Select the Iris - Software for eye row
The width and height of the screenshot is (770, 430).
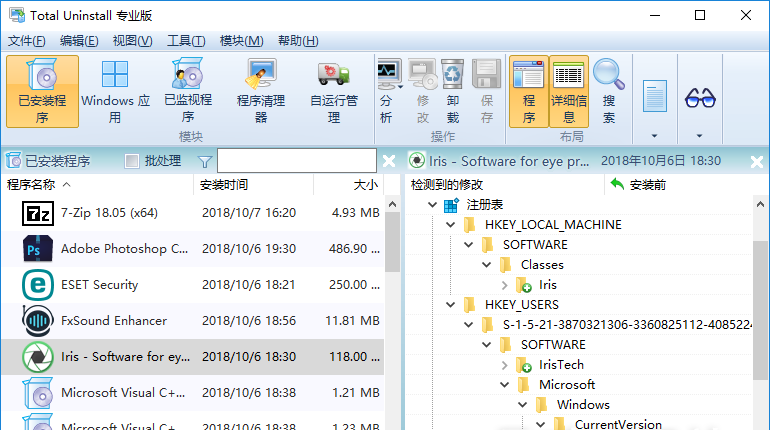pyautogui.click(x=193, y=357)
